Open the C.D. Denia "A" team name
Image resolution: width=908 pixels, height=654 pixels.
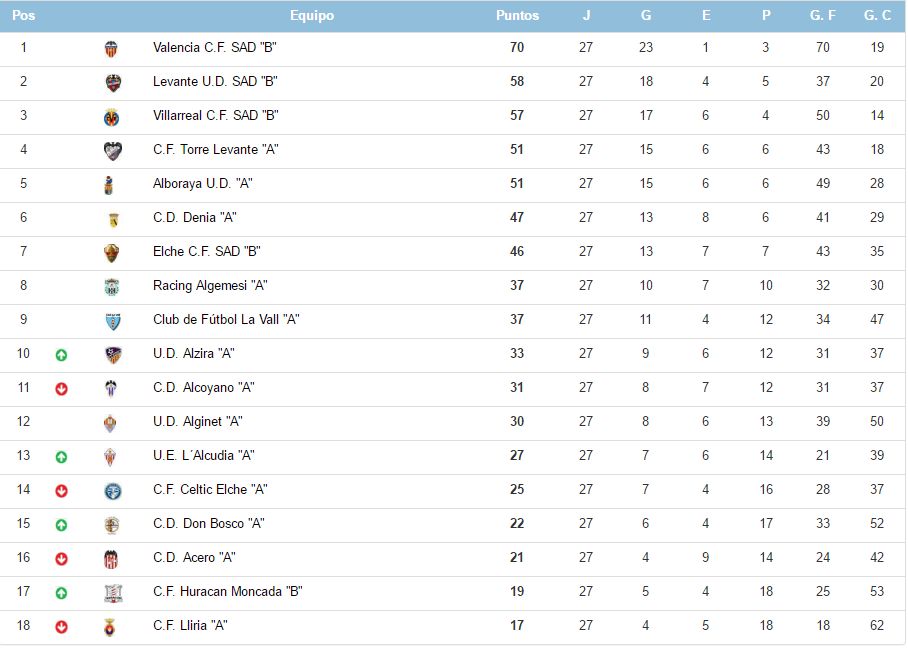(195, 218)
